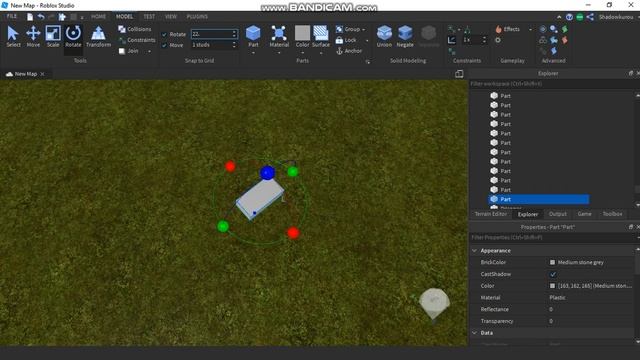Click the viewport layout icon above Explorer

click(459, 74)
